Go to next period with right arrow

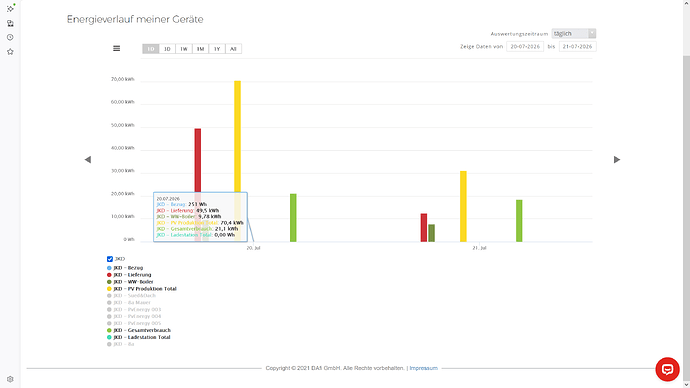(617, 159)
